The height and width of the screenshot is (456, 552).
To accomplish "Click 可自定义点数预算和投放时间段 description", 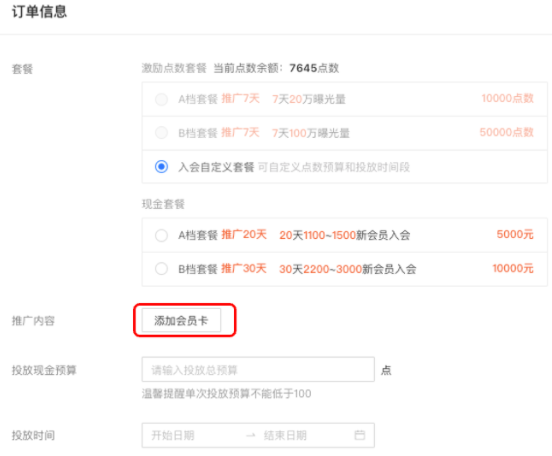I will [334, 167].
